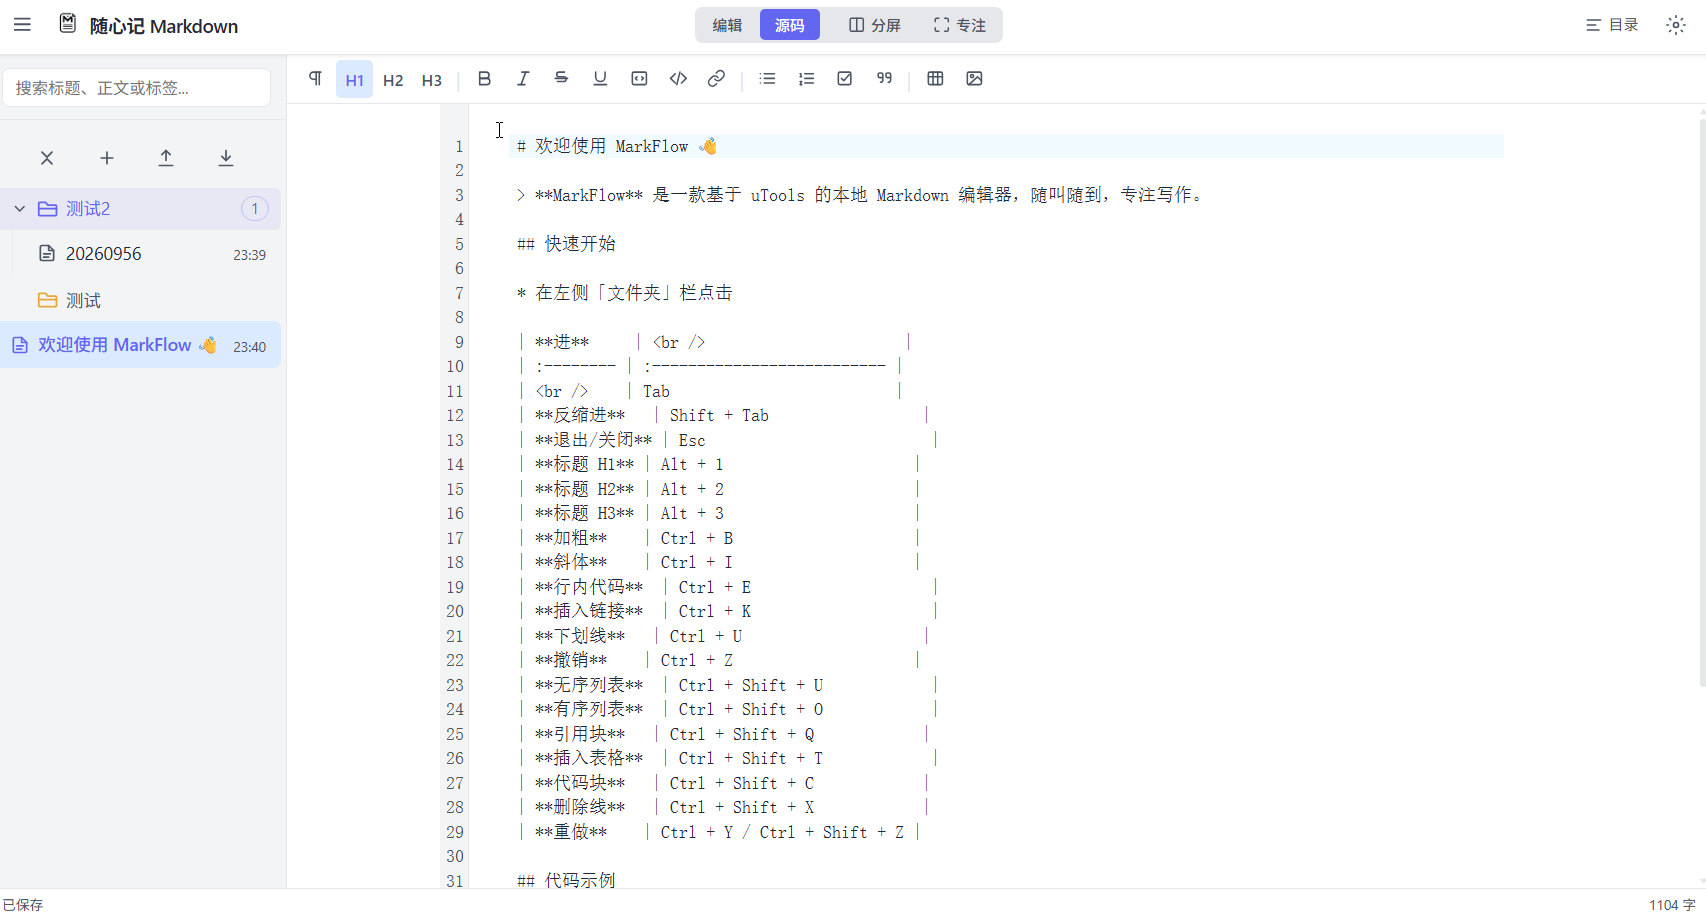Click the '## 代码示例' heading line
Screen dimensions: 1706x917
[x=566, y=881]
